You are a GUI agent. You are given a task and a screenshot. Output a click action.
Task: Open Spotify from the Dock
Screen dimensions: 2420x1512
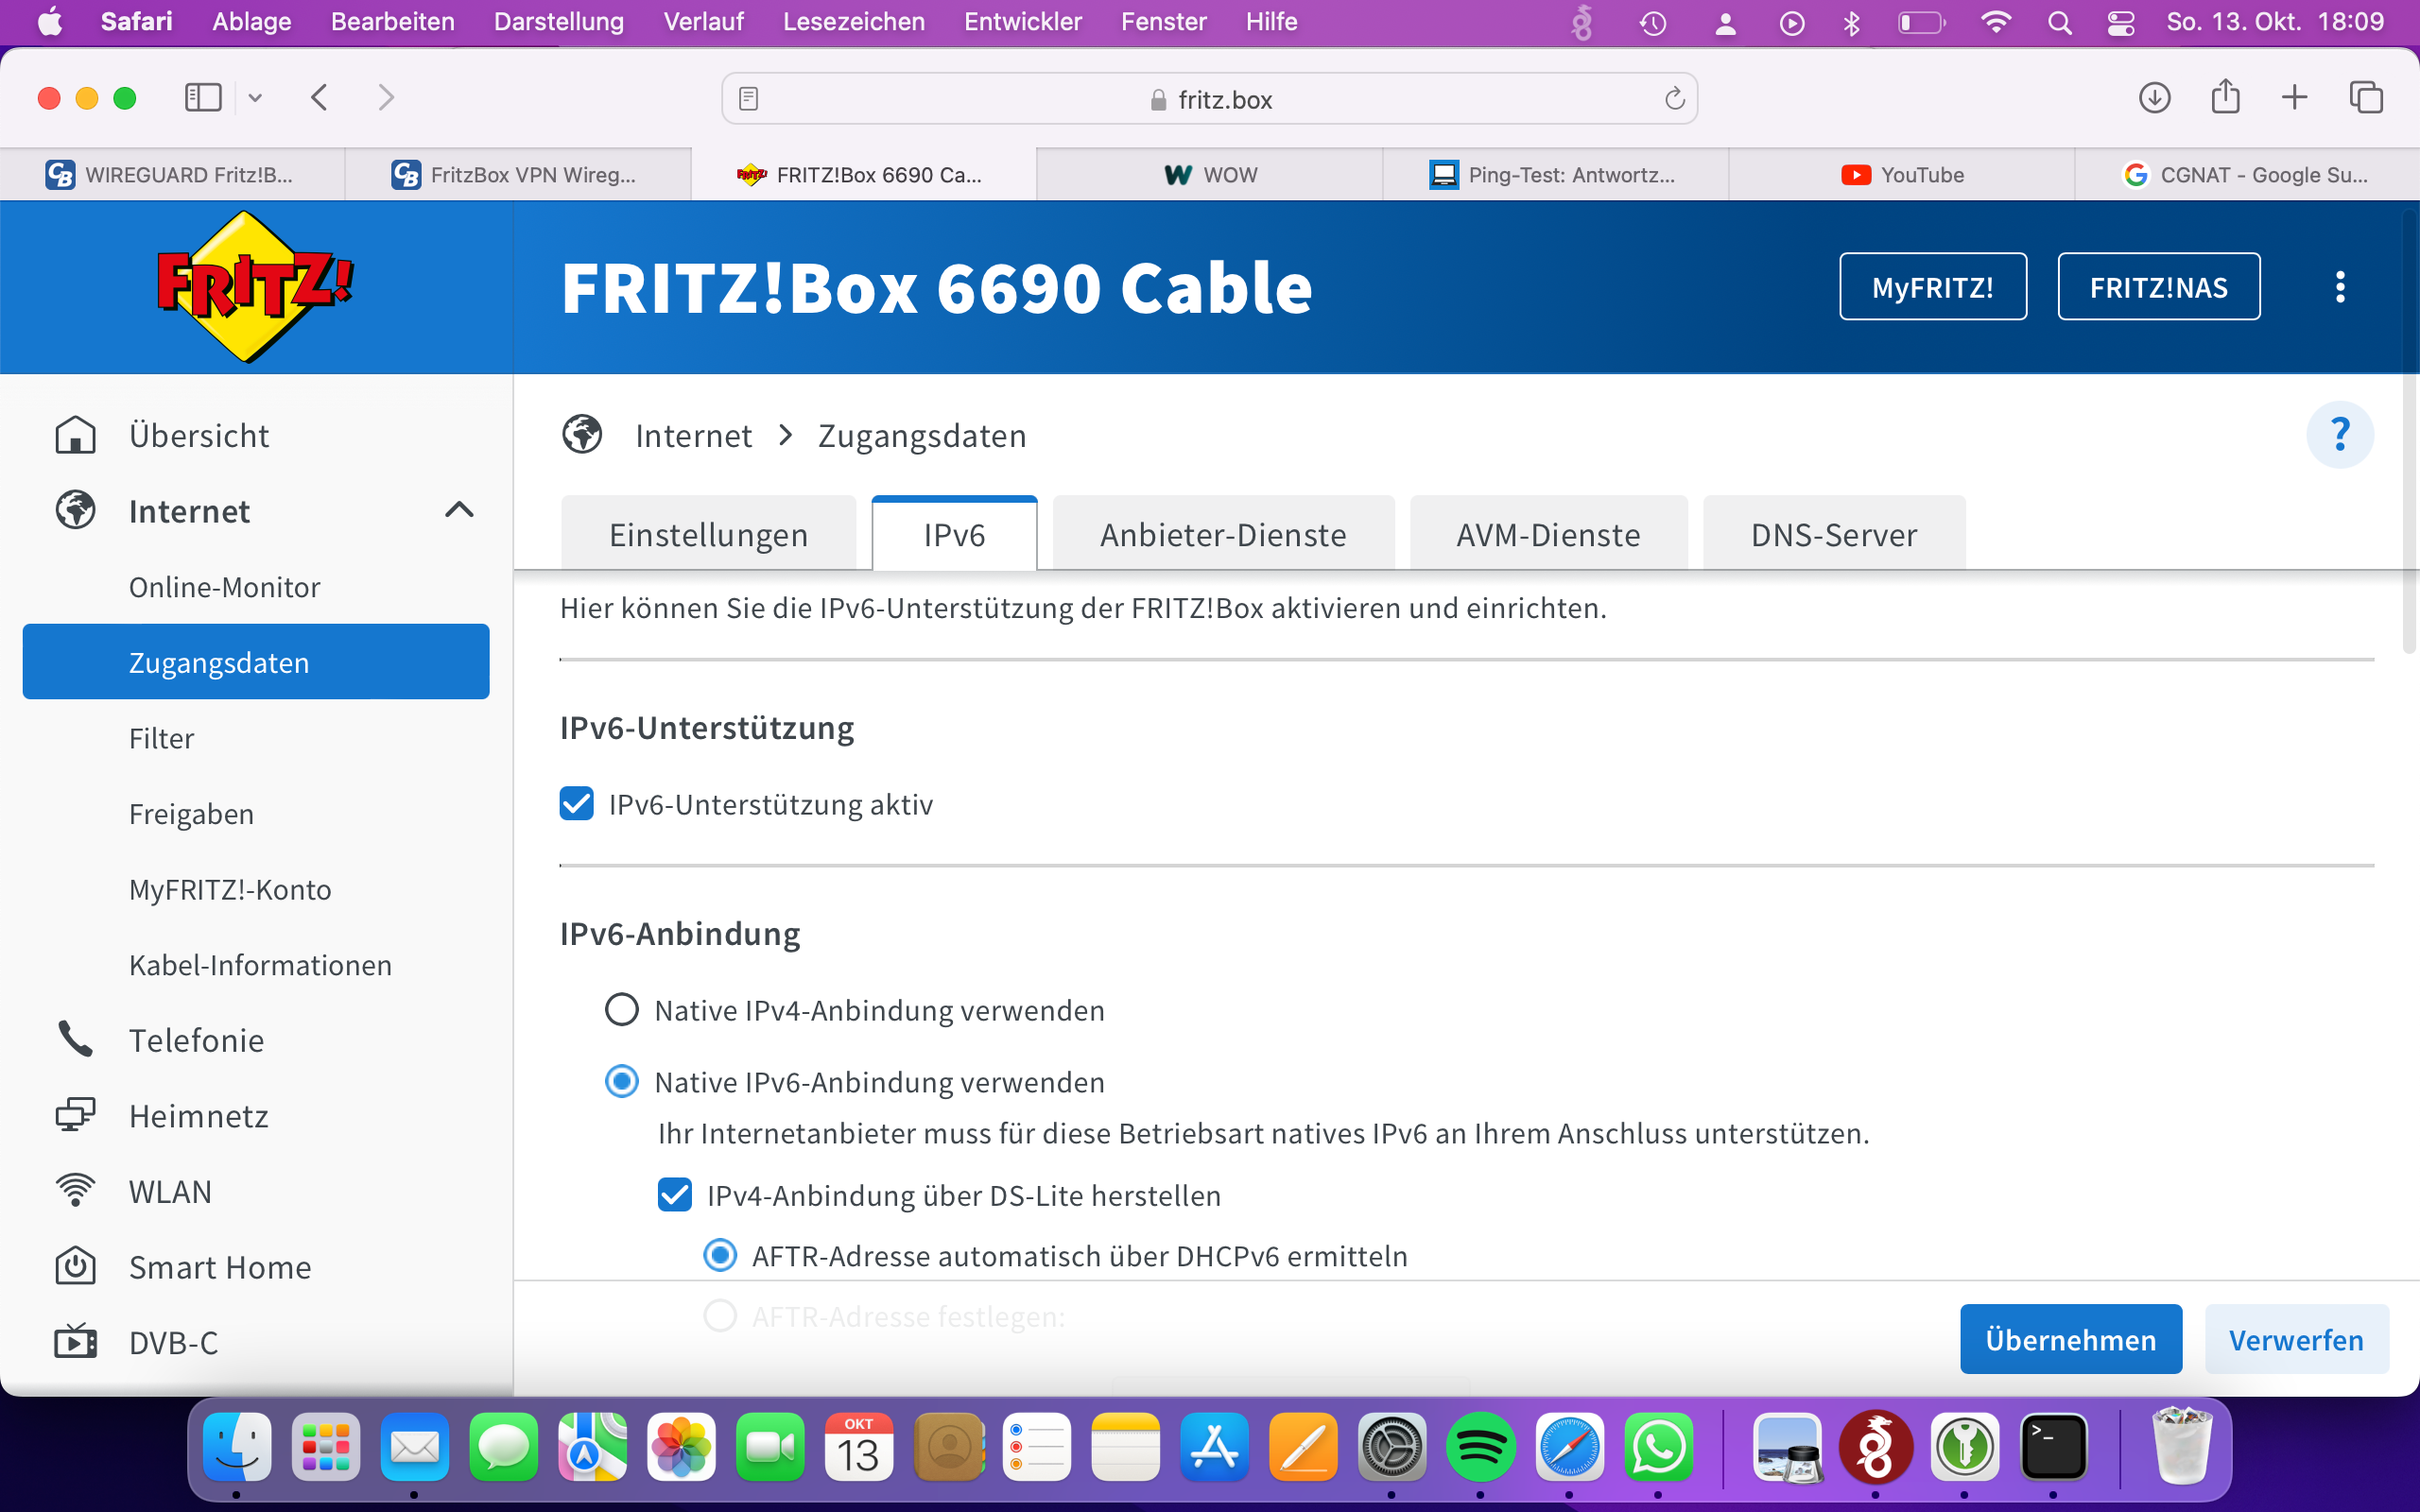pos(1480,1447)
